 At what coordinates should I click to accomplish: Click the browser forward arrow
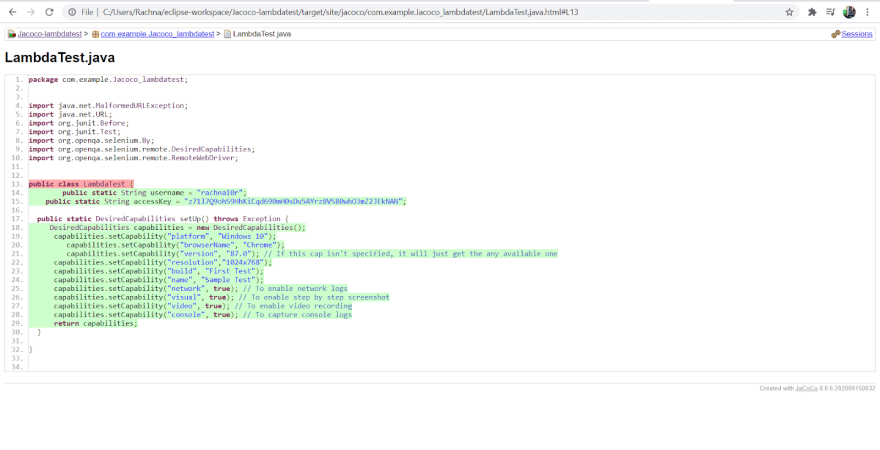tap(31, 12)
